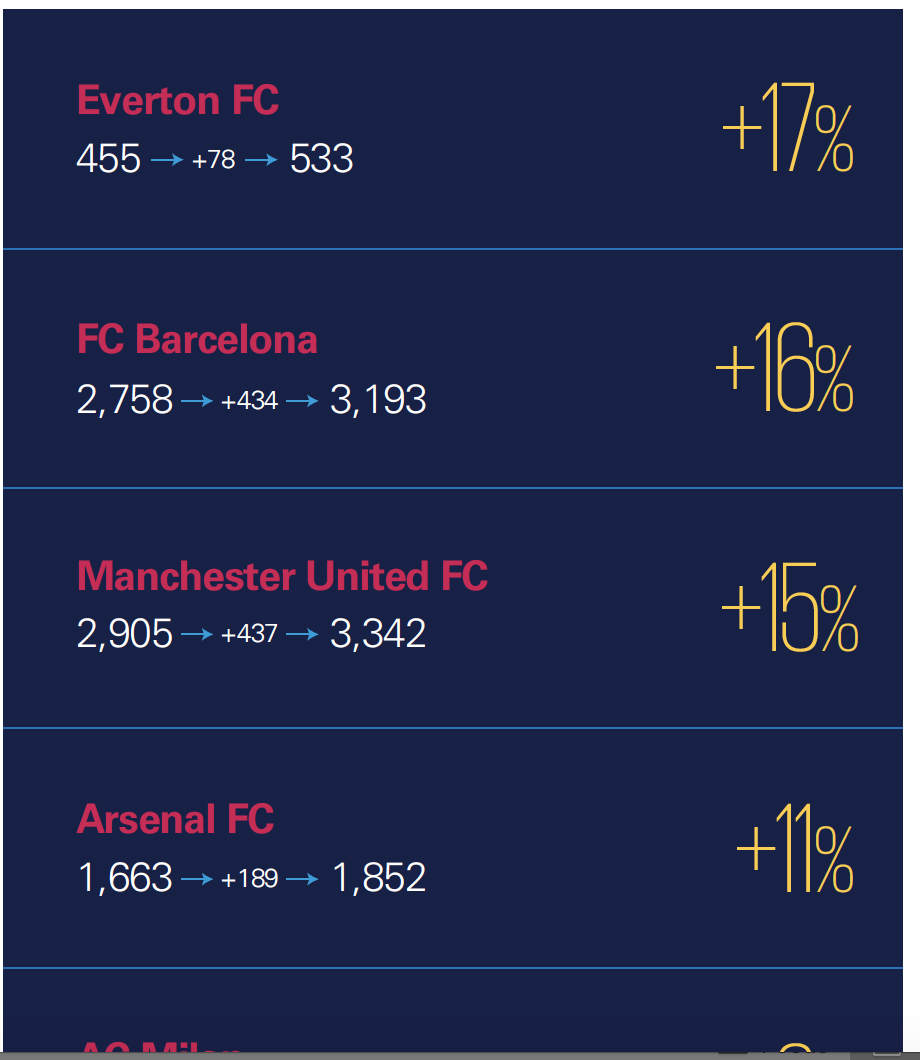Click the arrow between 2,758 and +434
The height and width of the screenshot is (1060, 920).
197,401
